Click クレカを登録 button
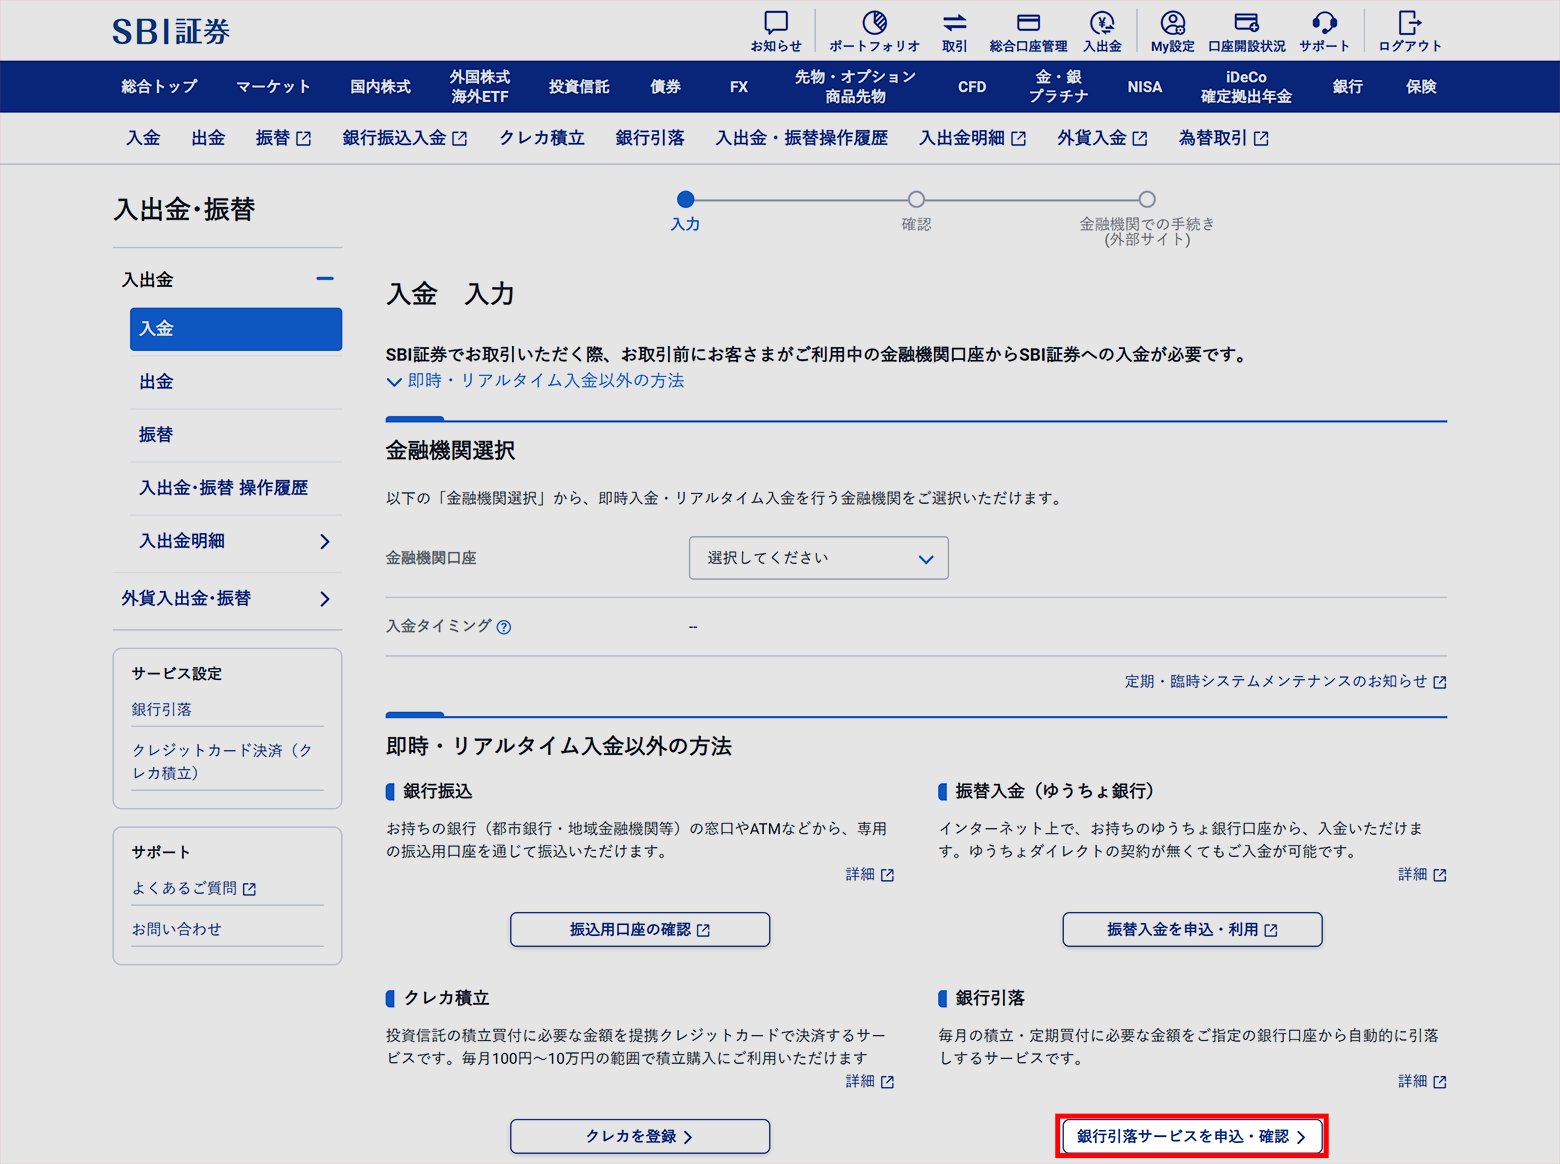 coord(640,1136)
